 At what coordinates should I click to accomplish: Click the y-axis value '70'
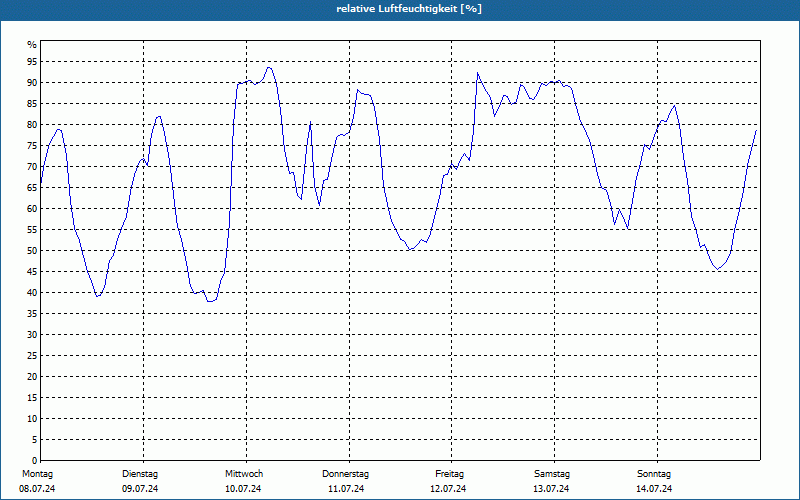32,167
